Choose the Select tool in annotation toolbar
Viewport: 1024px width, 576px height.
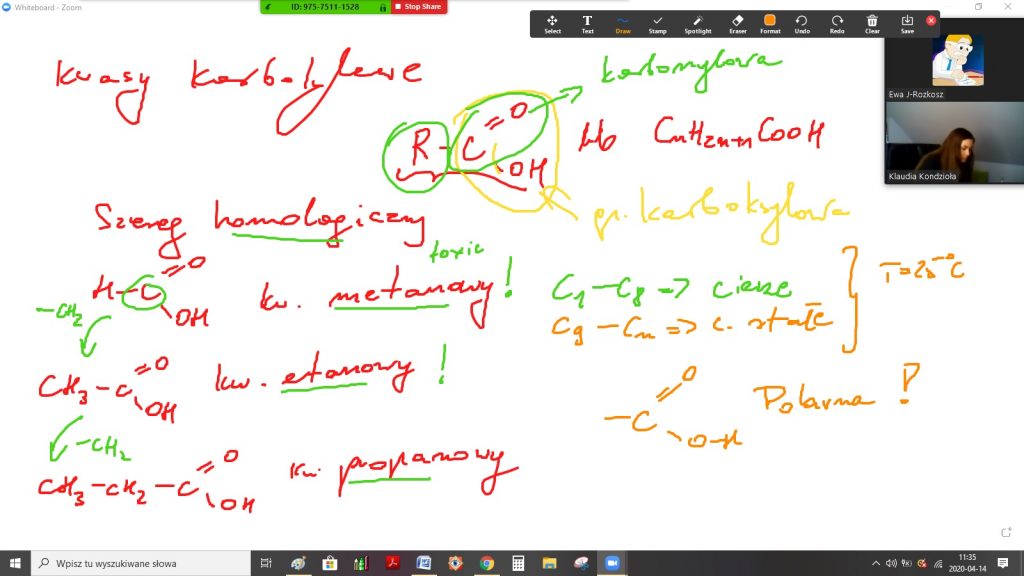(x=552, y=24)
